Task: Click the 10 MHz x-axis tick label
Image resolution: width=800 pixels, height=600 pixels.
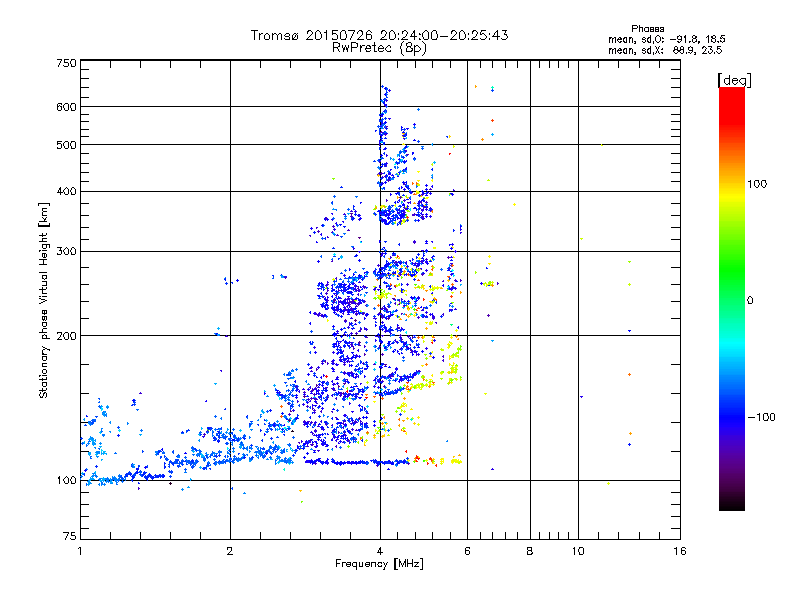Action: tap(578, 551)
